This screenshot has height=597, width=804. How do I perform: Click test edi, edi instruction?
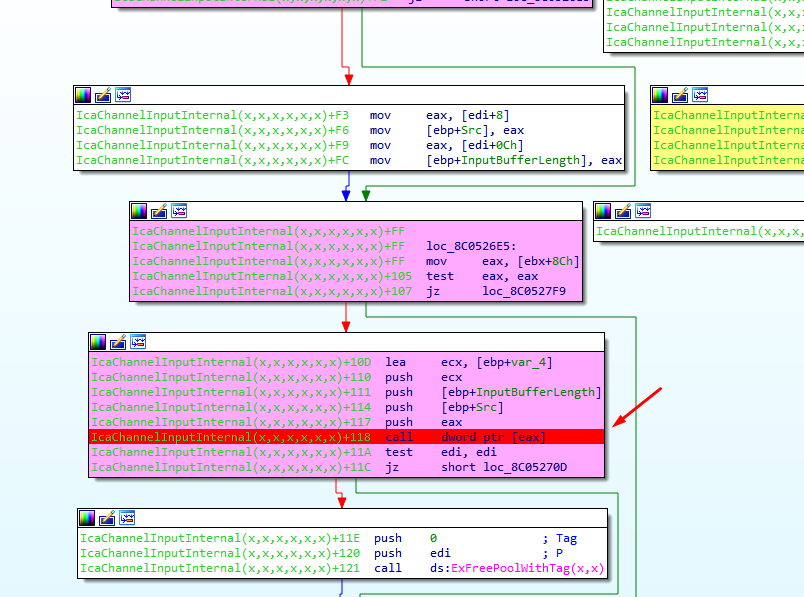click(441, 452)
